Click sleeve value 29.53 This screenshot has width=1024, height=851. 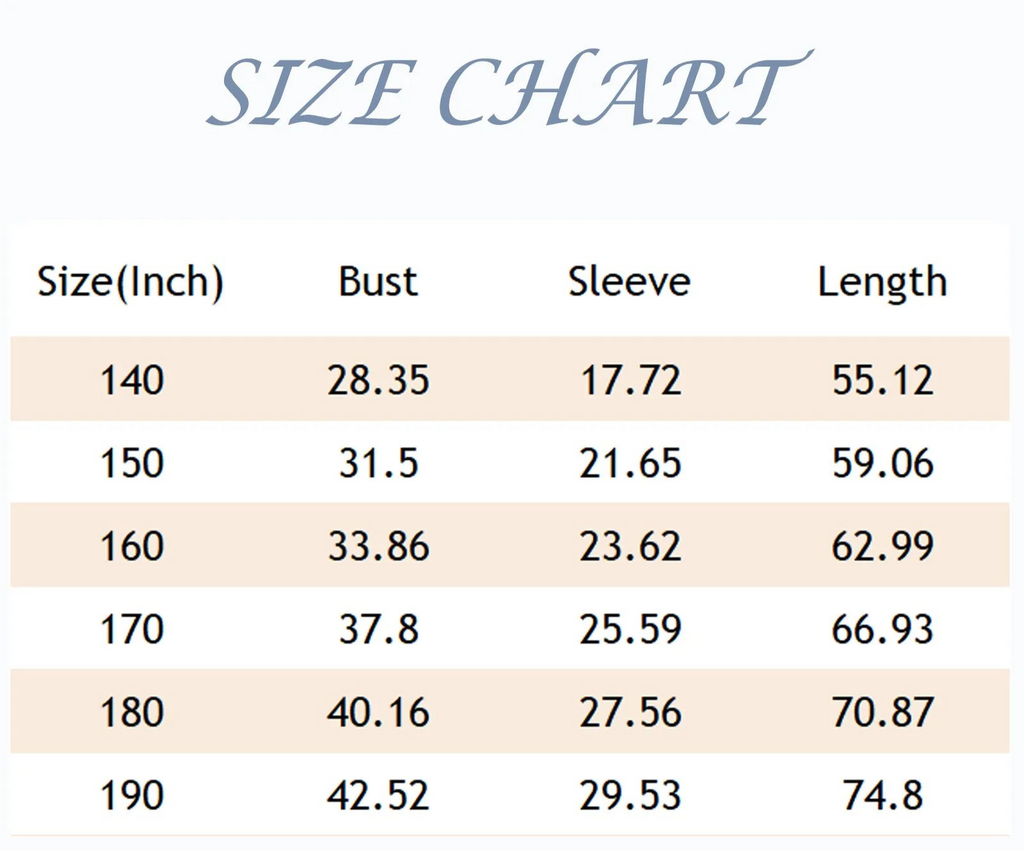[x=630, y=795]
